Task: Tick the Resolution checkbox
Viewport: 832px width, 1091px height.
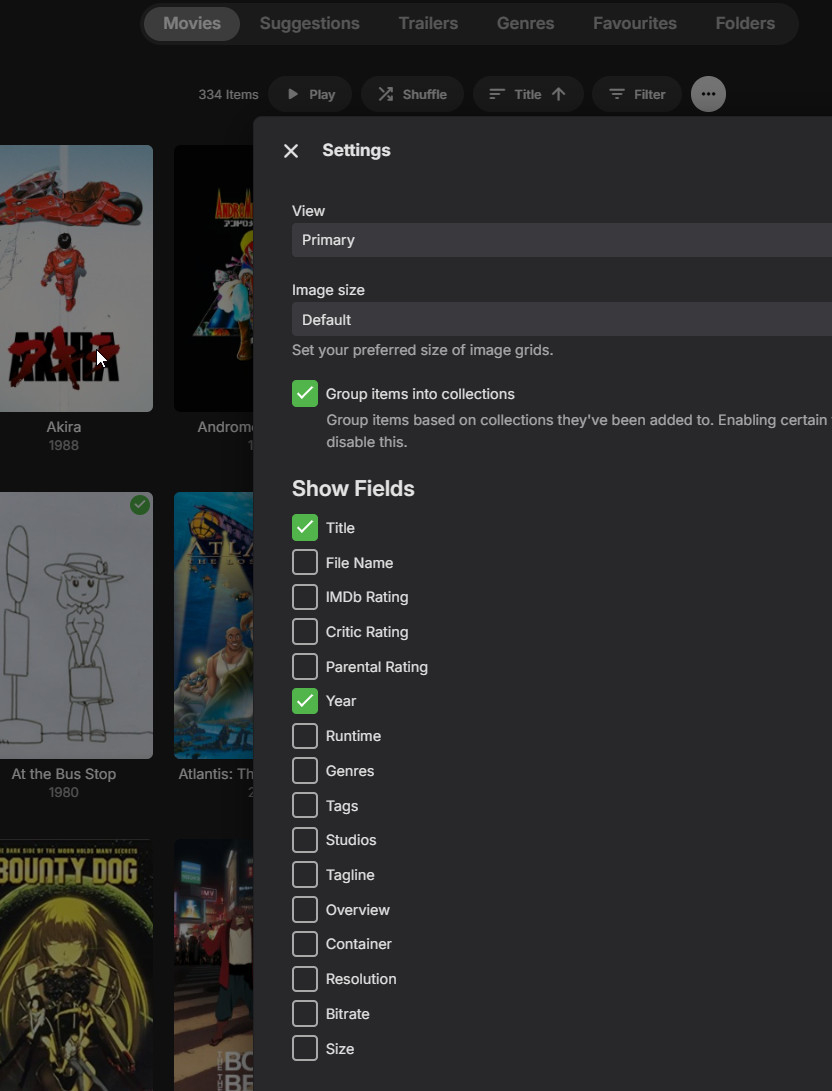Action: click(x=305, y=979)
